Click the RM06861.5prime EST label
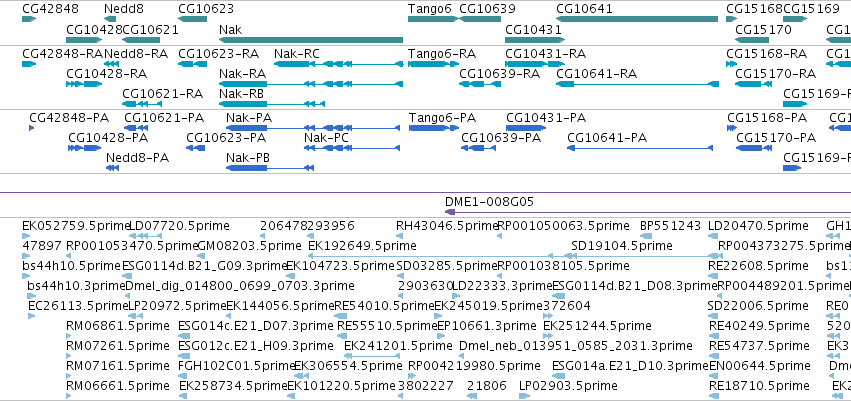The image size is (851, 401). coord(118,326)
